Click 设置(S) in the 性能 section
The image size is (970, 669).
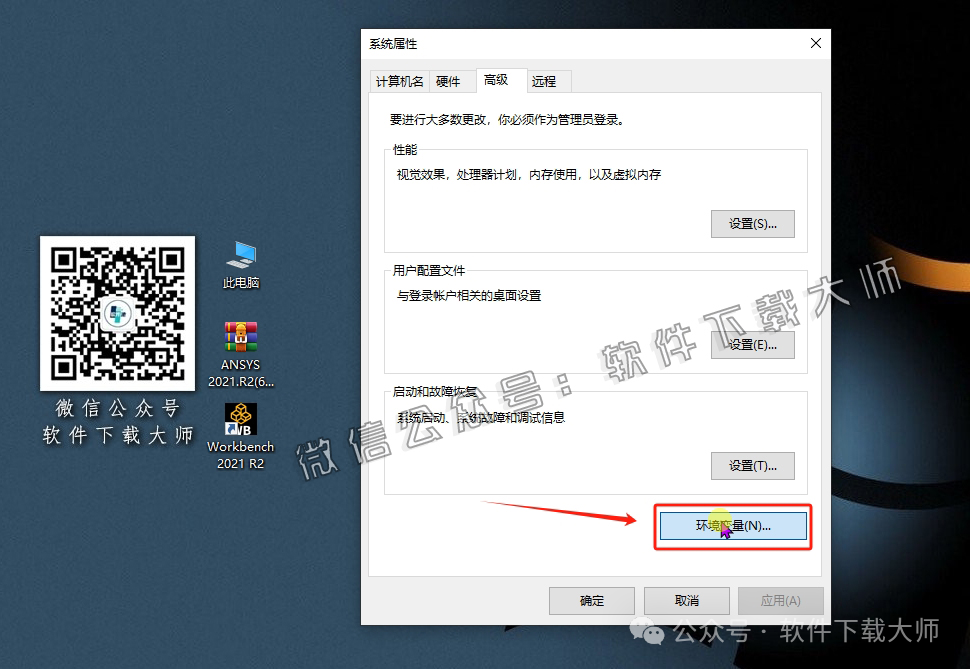[x=752, y=223]
